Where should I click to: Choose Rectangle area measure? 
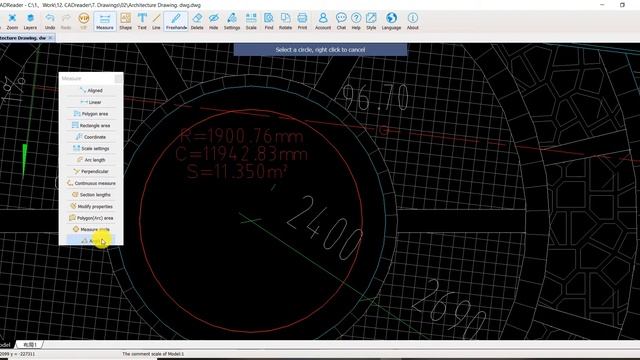(91, 125)
